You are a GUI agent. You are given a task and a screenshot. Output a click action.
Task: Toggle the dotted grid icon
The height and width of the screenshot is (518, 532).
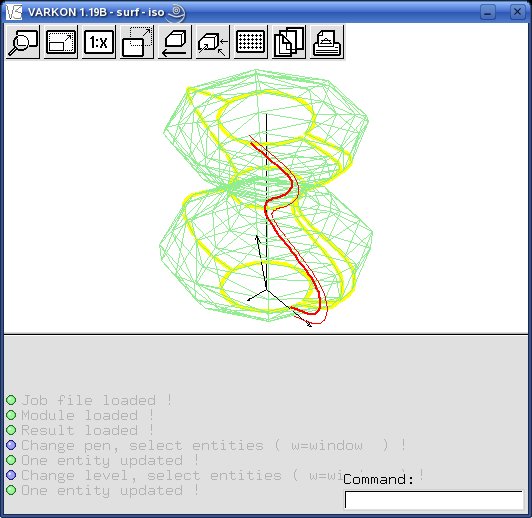tap(251, 42)
